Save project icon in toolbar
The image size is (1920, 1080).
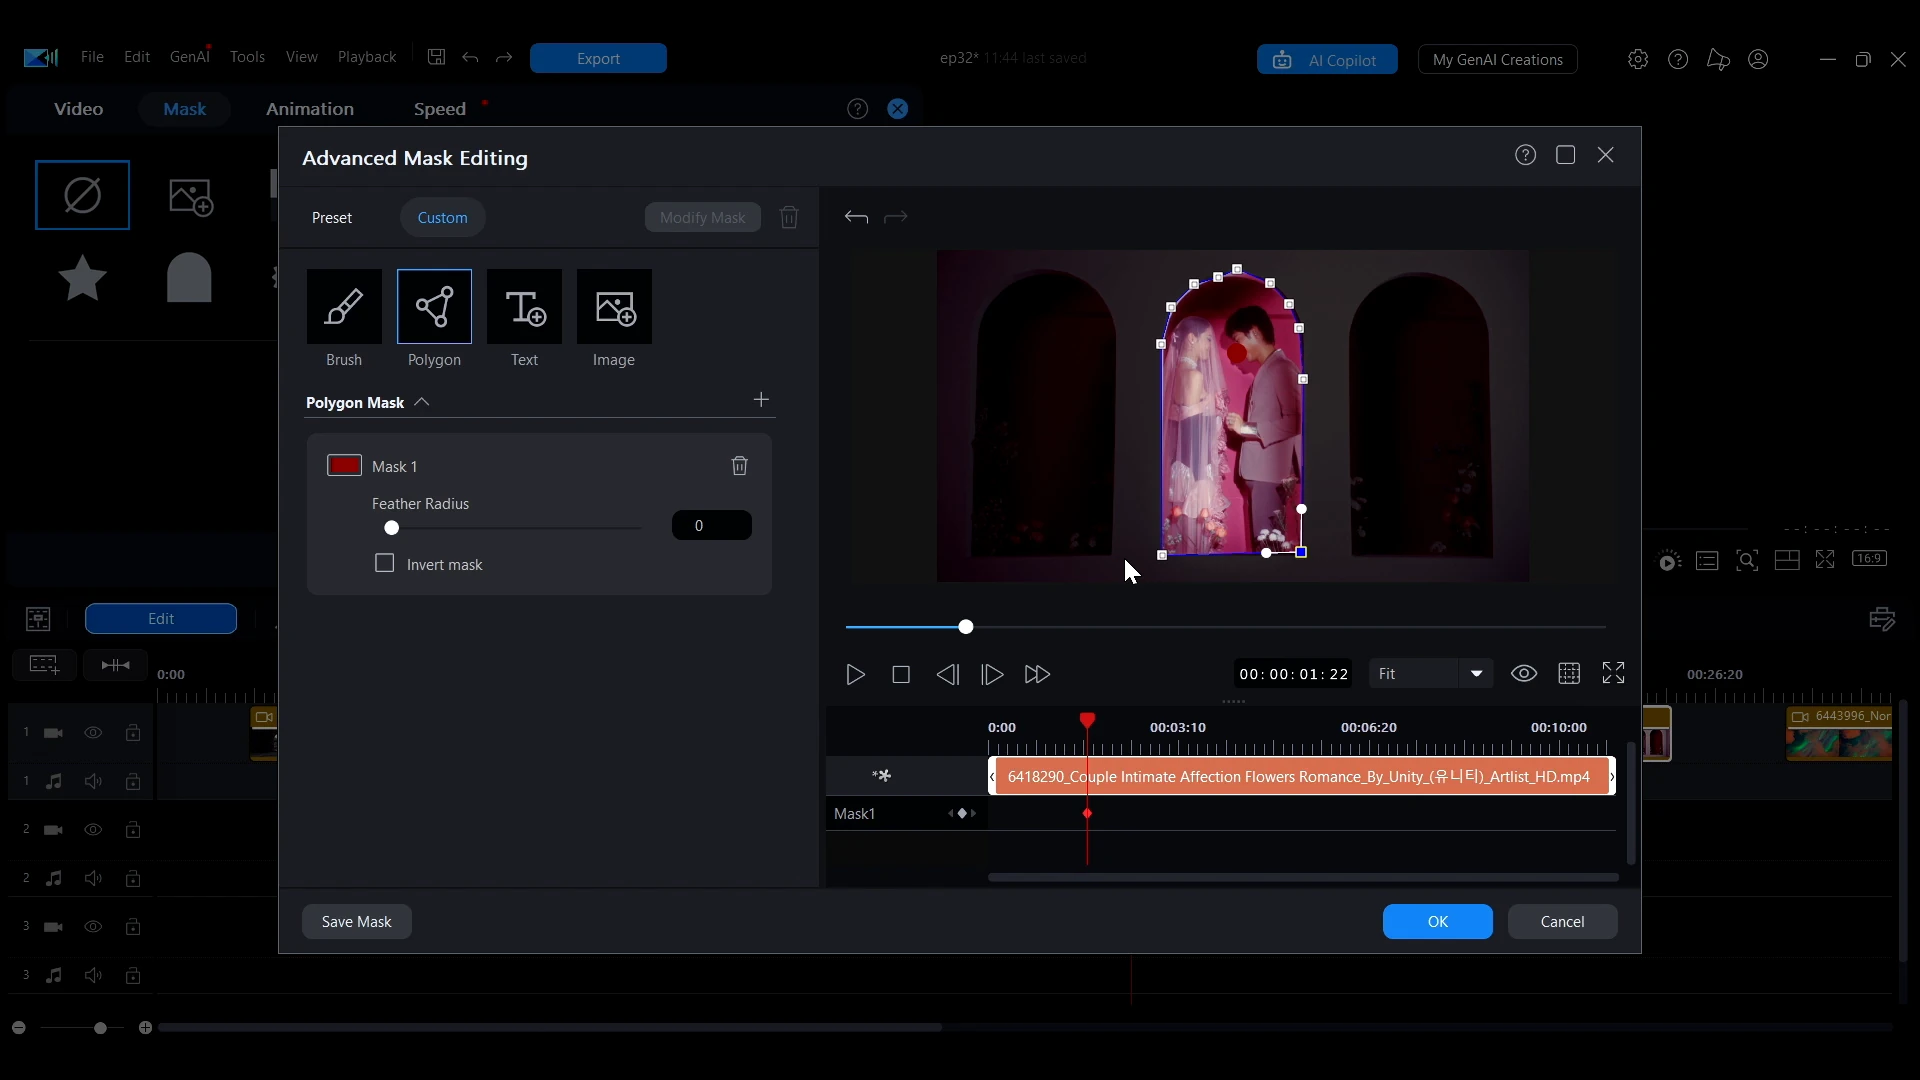[x=437, y=57]
